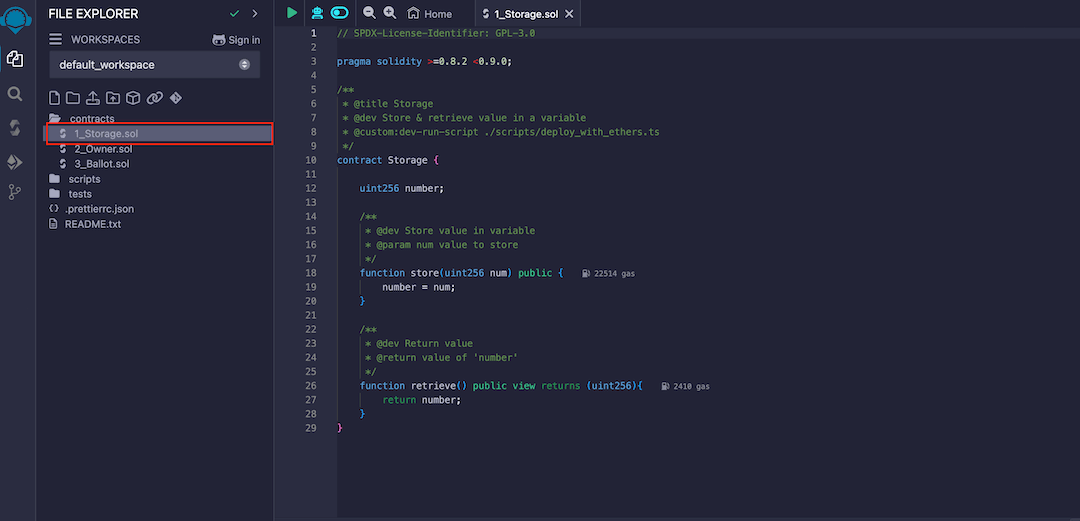The image size is (1080, 521).
Task: Close the 1_Storage.sol tab
Action: tap(569, 14)
